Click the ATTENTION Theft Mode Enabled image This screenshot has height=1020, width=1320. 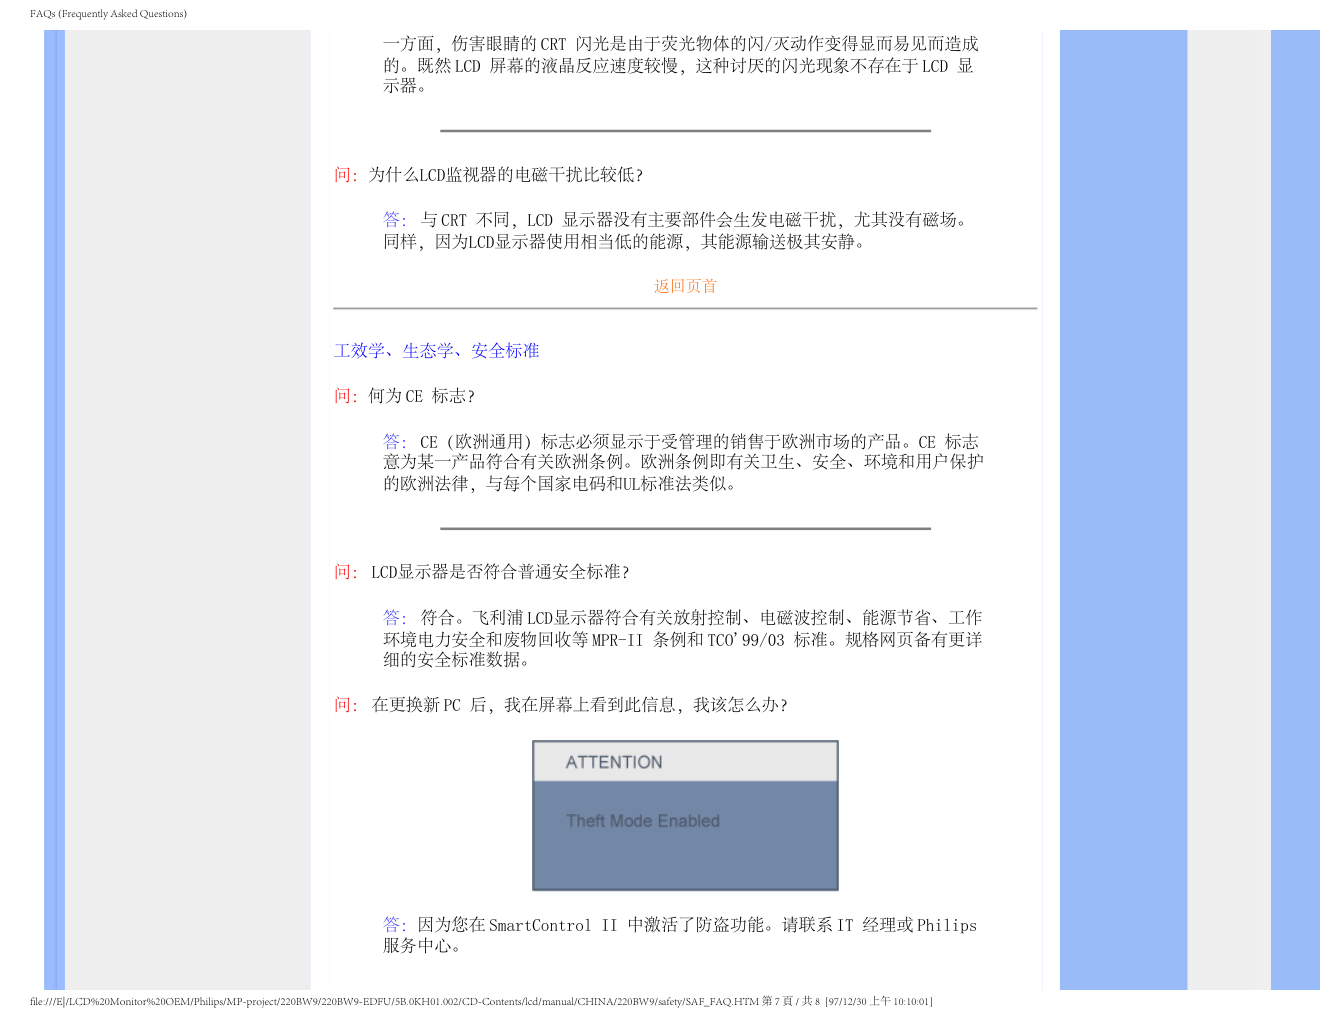685,816
